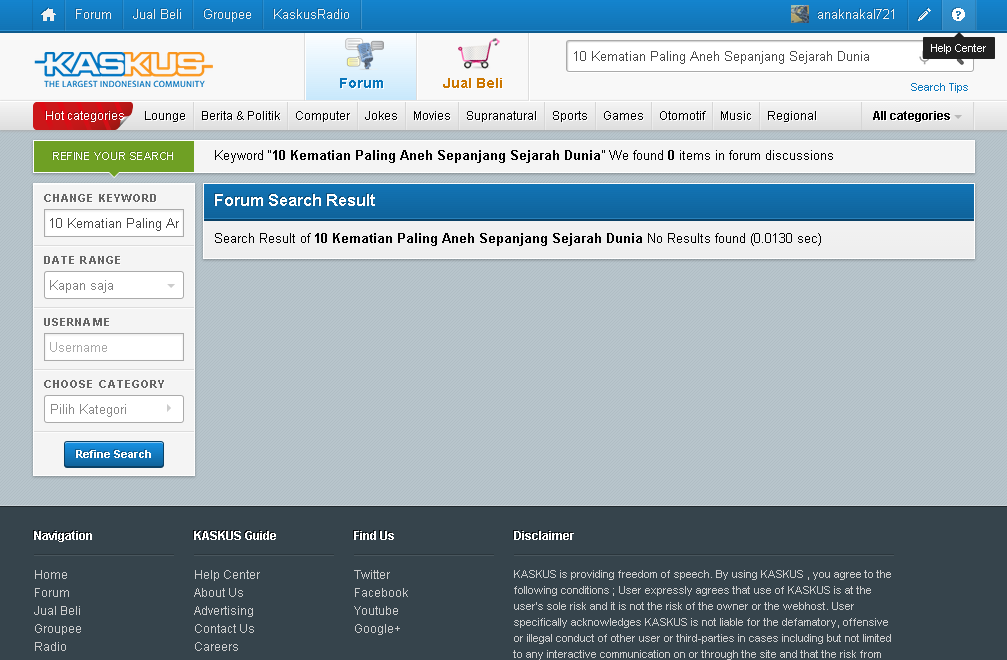This screenshot has height=660, width=1007.
Task: Open the Twitter link in Find Us
Action: (x=372, y=575)
